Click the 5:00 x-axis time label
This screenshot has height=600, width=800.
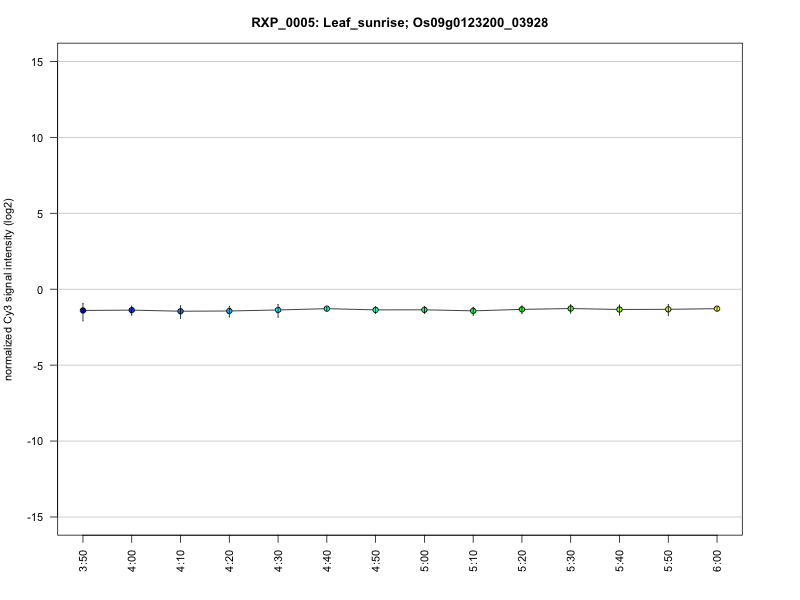pos(424,561)
